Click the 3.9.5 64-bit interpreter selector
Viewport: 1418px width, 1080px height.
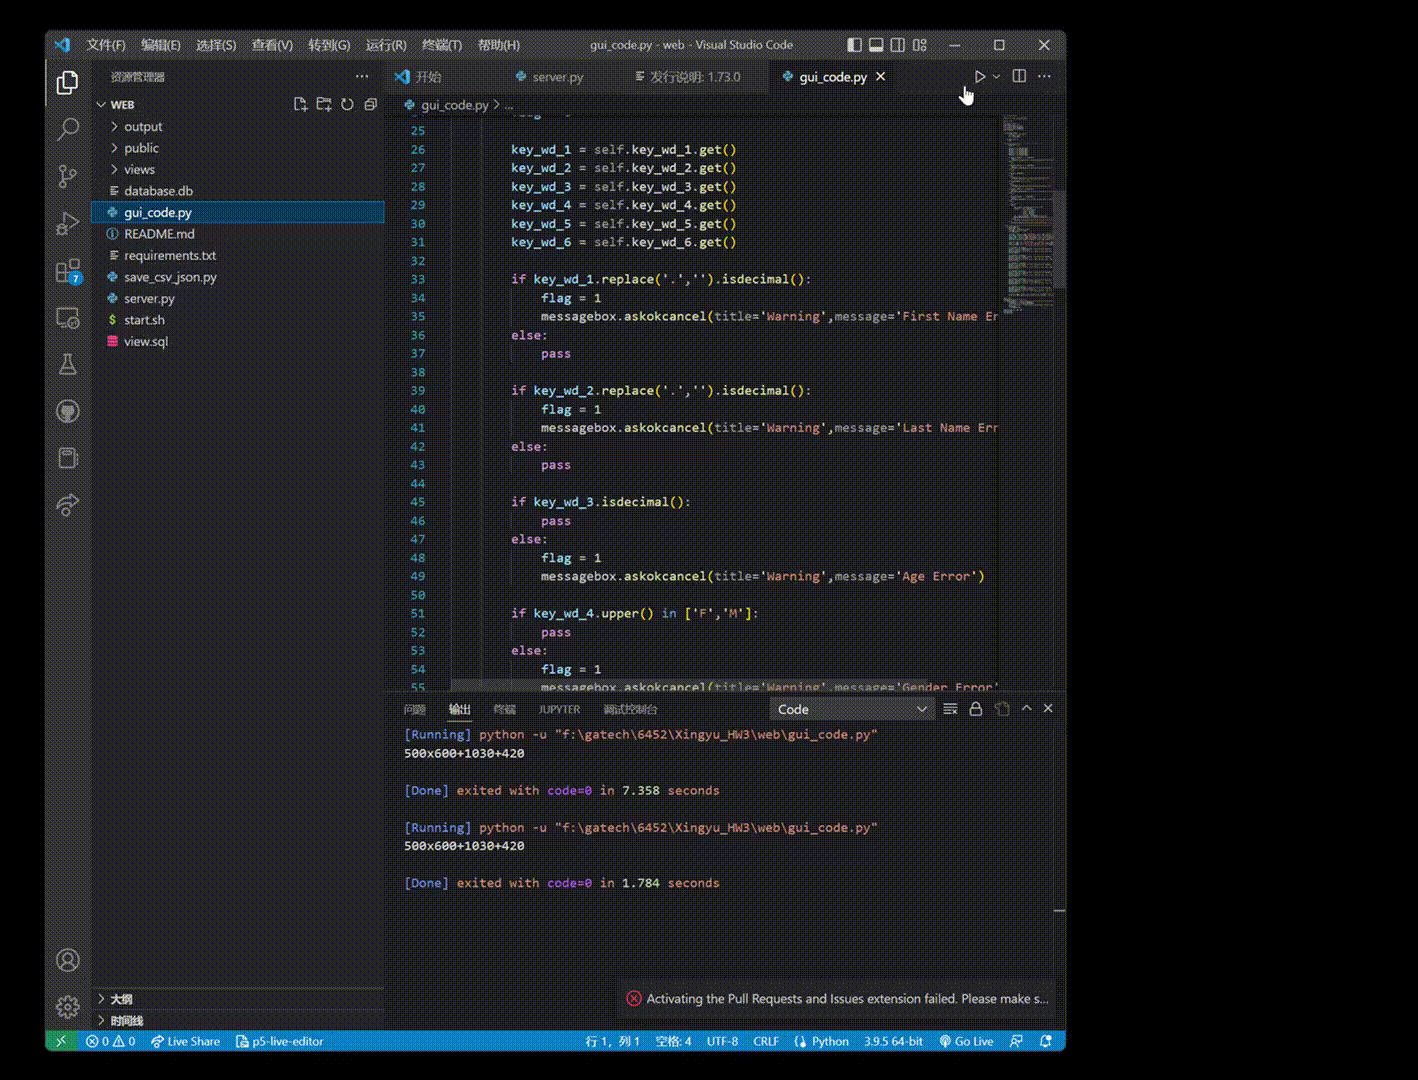[x=893, y=1041]
